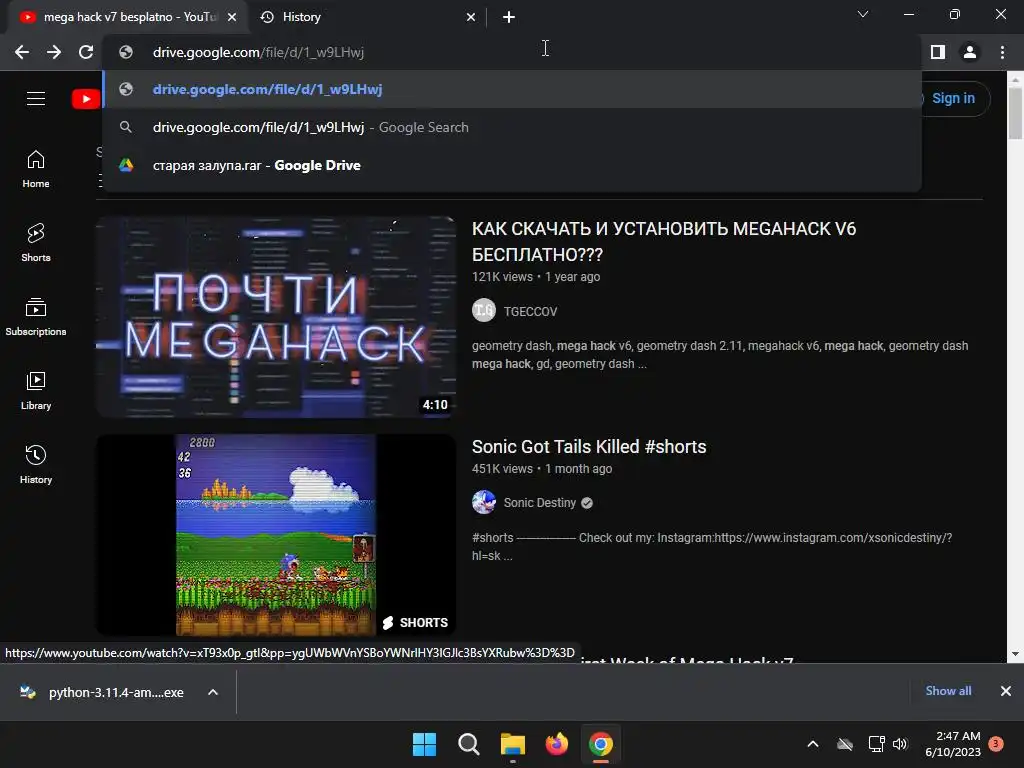The height and width of the screenshot is (768, 1024).
Task: Open Windows taskbar search
Action: 468,744
